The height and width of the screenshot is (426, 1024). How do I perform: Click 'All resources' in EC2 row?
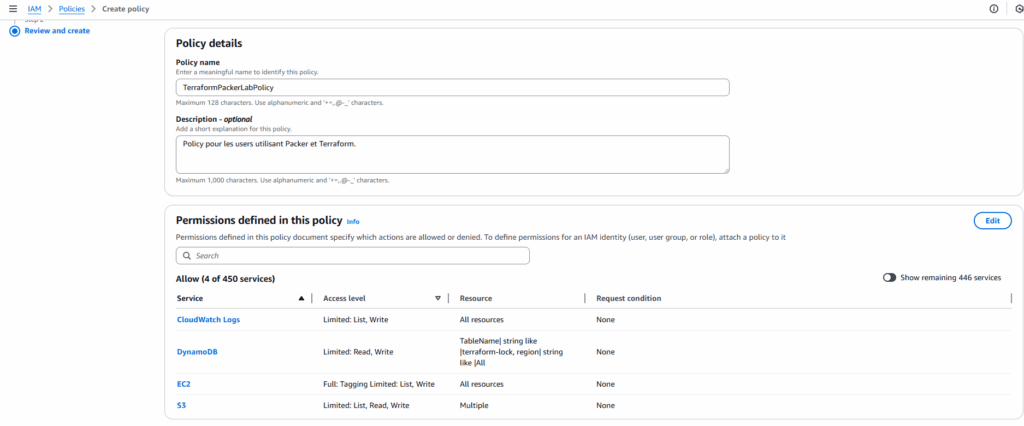[x=482, y=384]
